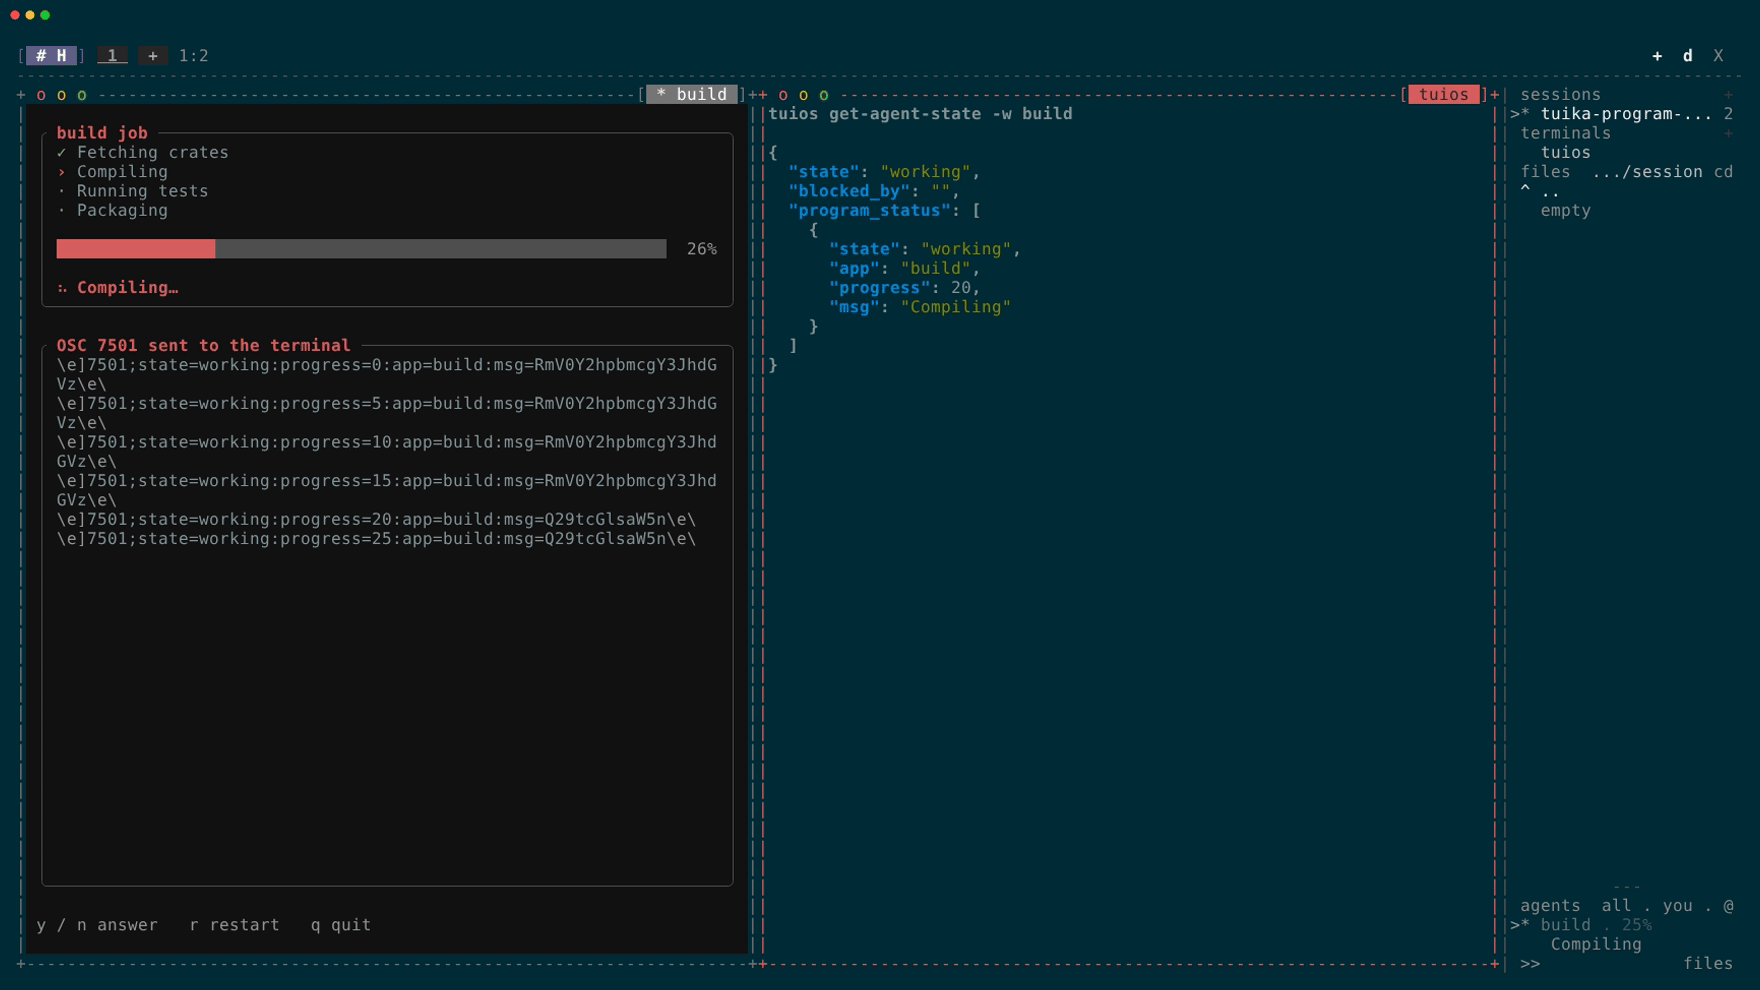Switch to workspace tab 1

pos(112,56)
